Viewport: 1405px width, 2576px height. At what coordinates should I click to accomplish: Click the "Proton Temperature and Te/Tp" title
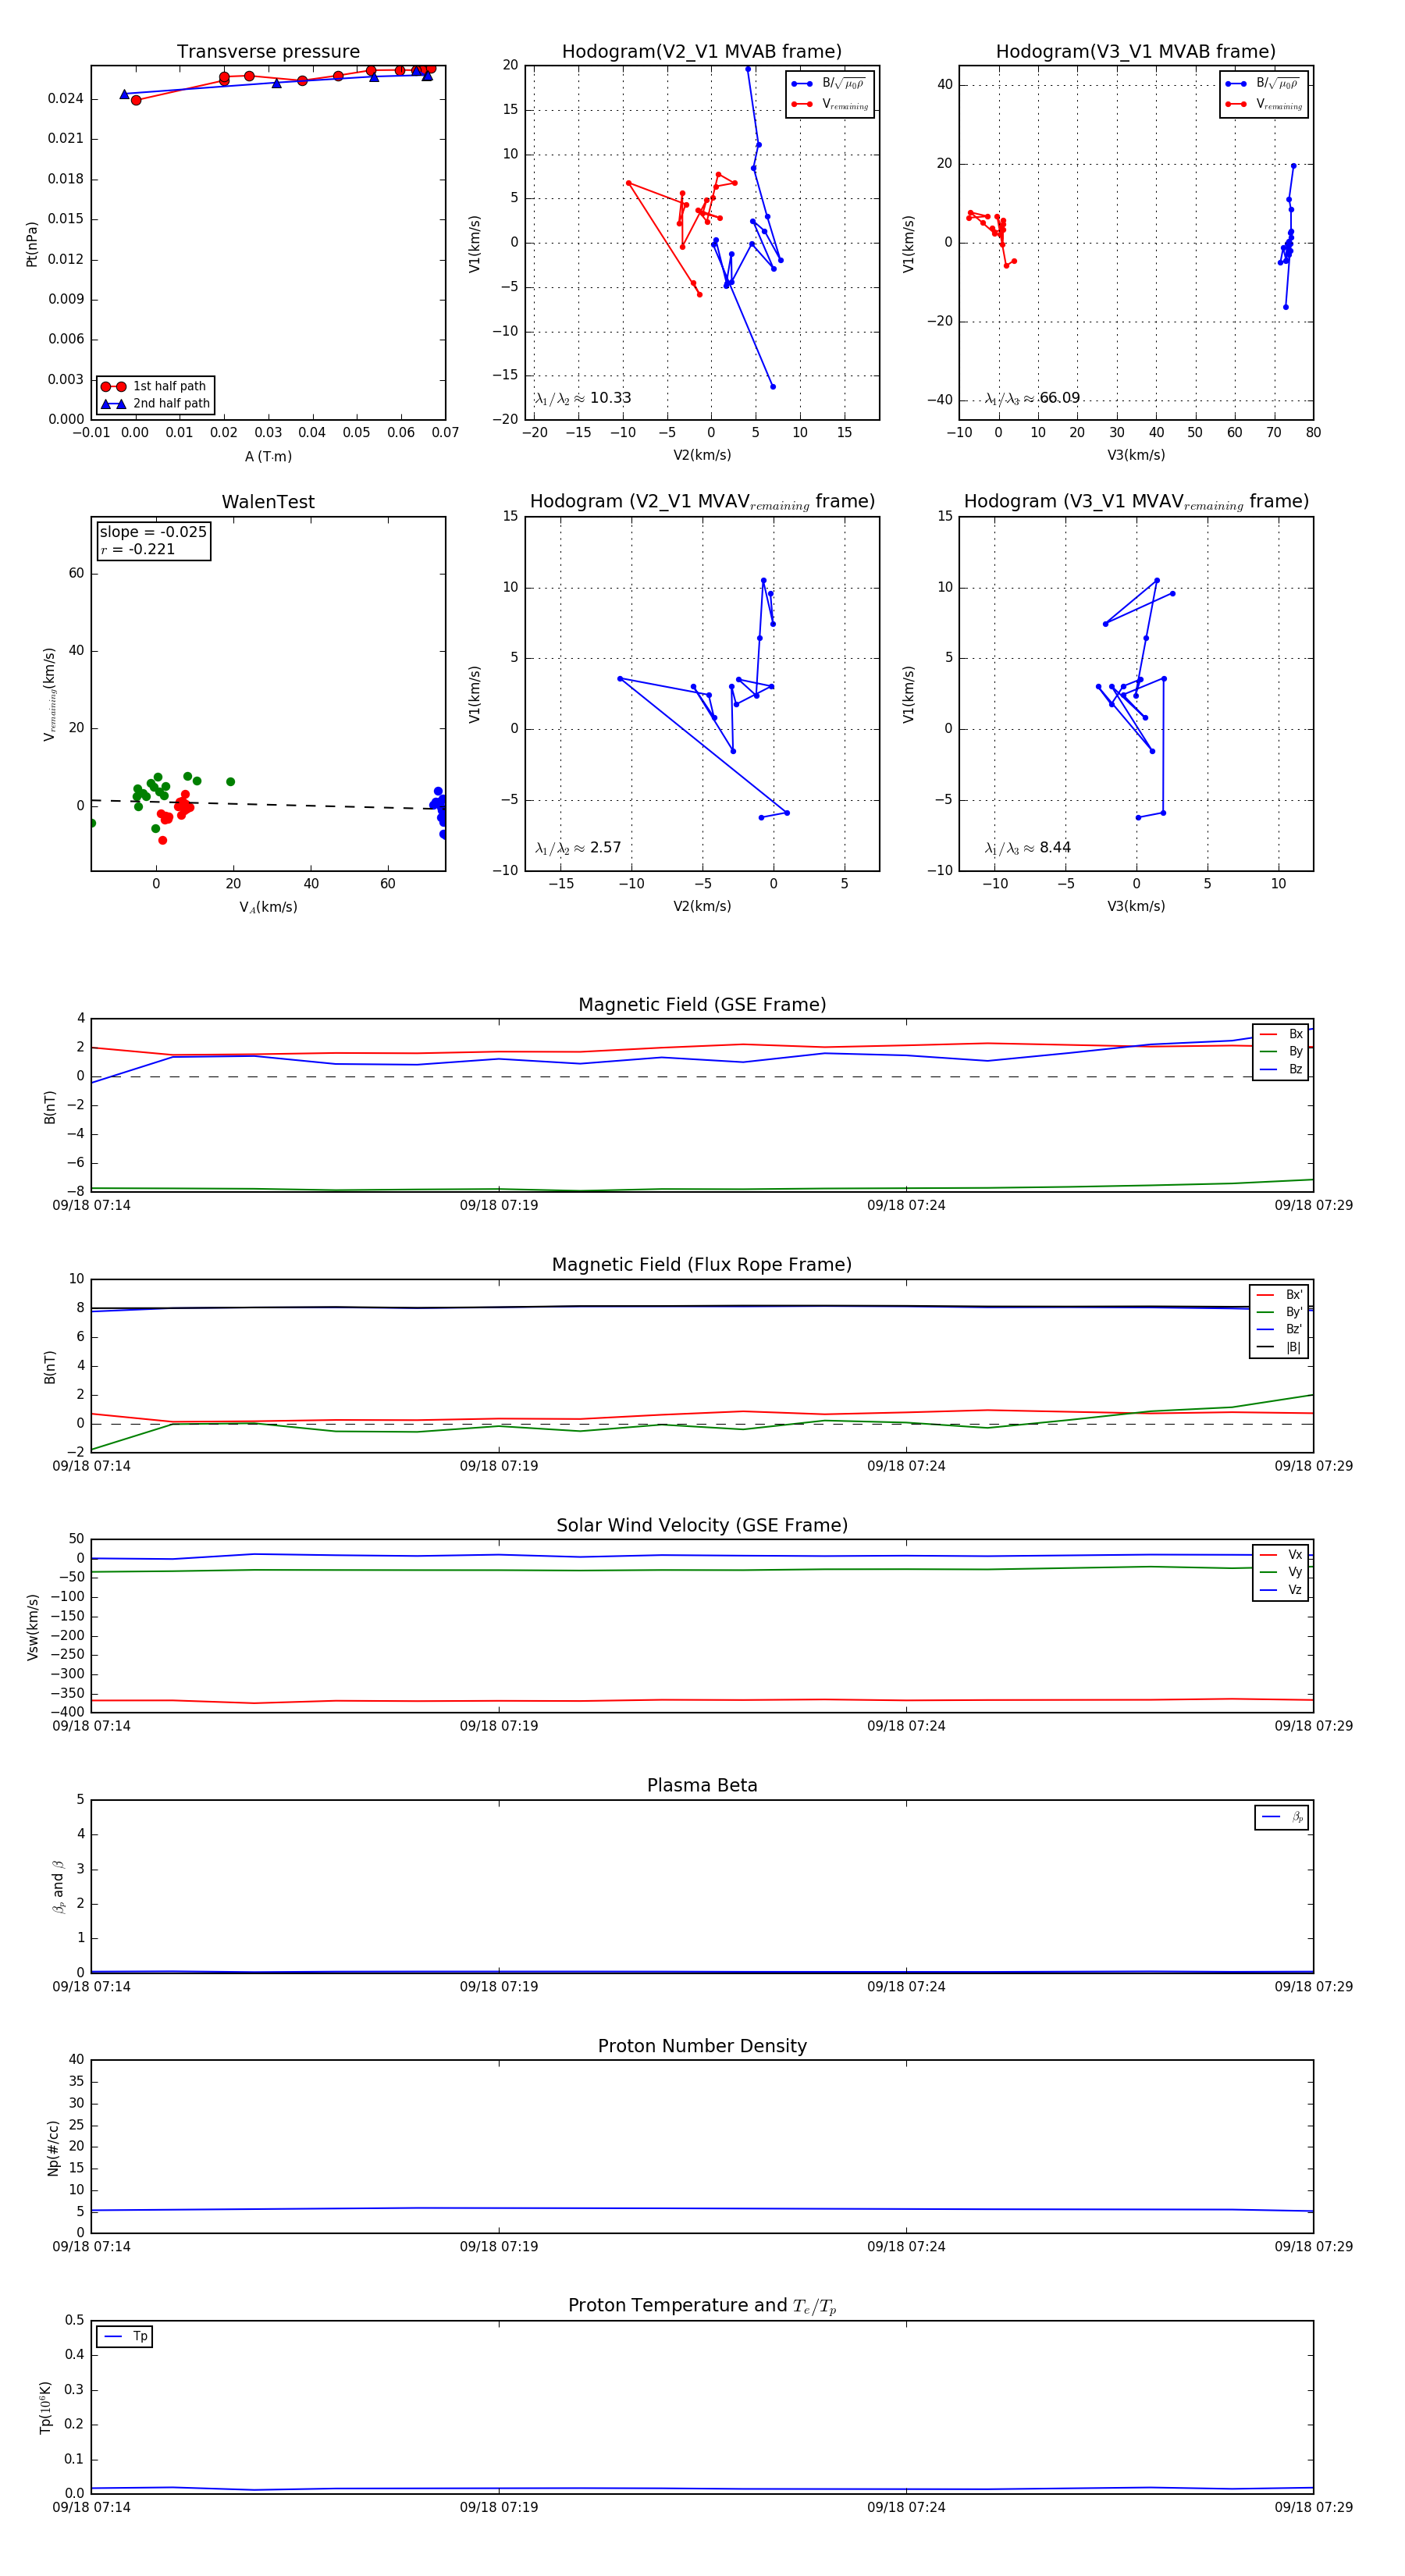pos(702,2306)
